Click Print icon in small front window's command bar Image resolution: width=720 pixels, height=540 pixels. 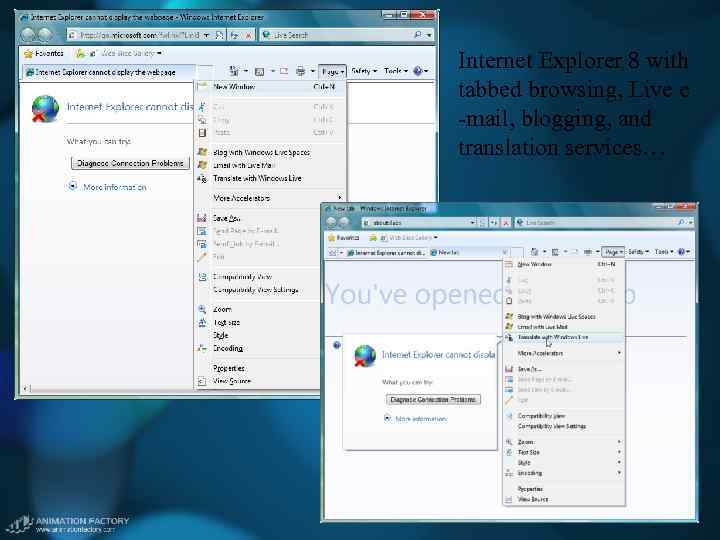tap(587, 252)
